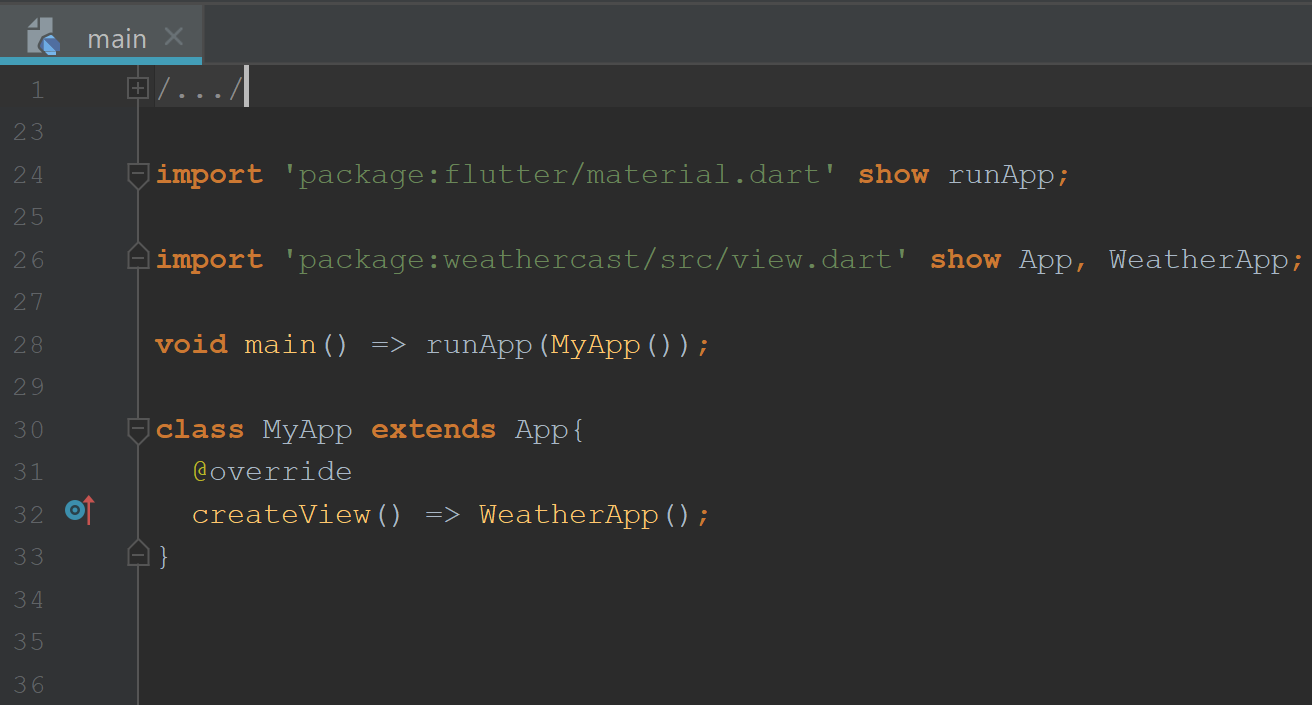Click line number 28 in the gutter
Viewport: 1312px width, 705px height.
coord(29,344)
